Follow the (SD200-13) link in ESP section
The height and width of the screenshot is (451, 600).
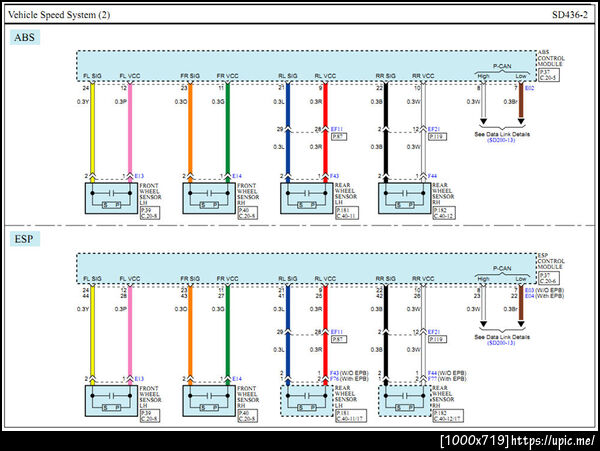(x=501, y=343)
